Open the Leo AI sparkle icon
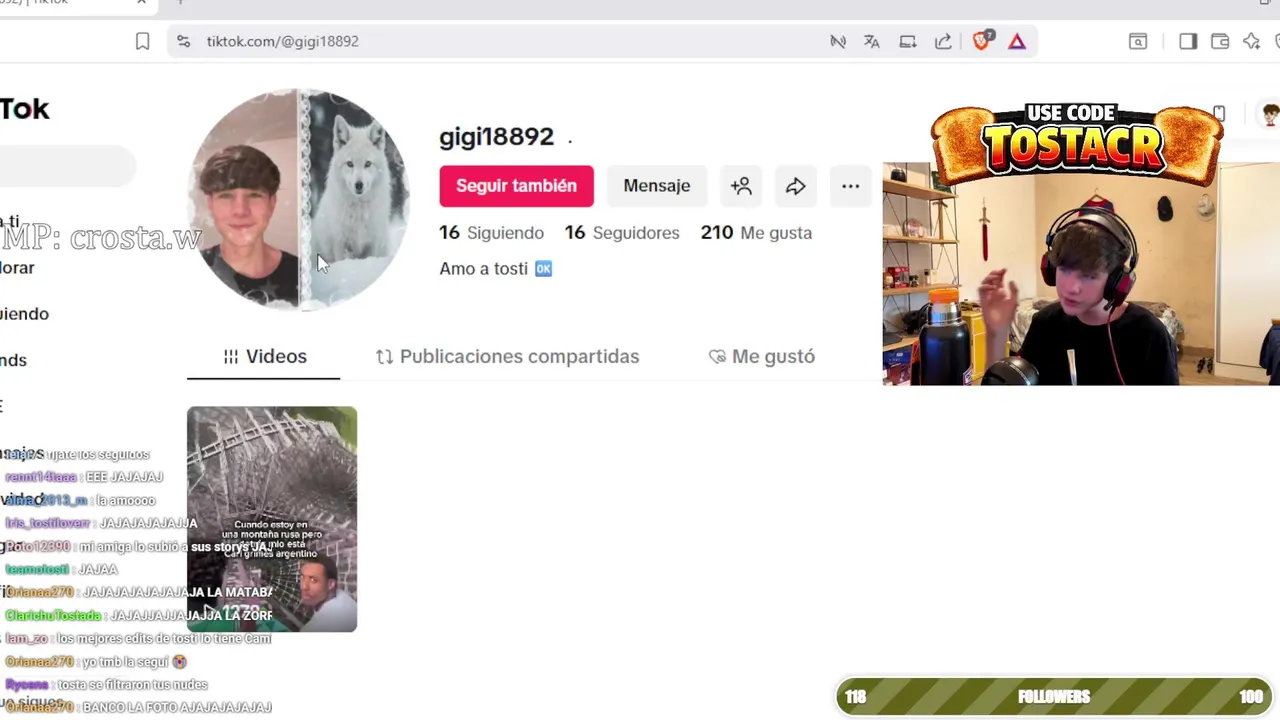Image resolution: width=1280 pixels, height=720 pixels. (x=1251, y=41)
